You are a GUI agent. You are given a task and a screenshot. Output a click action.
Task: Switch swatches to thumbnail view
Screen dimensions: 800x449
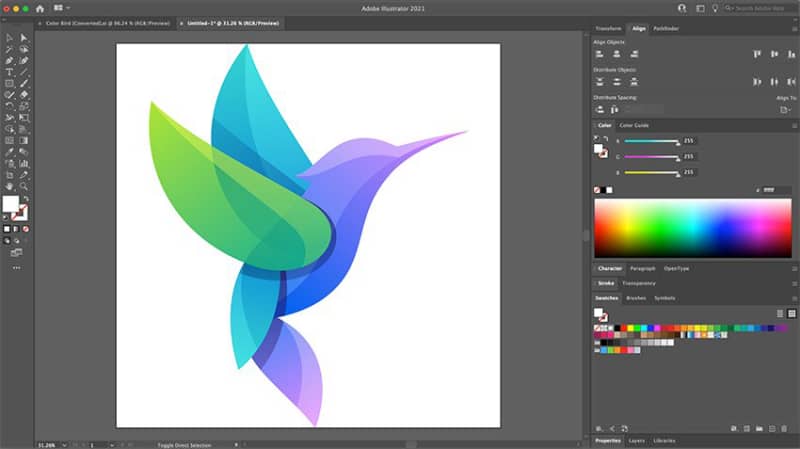pos(791,314)
